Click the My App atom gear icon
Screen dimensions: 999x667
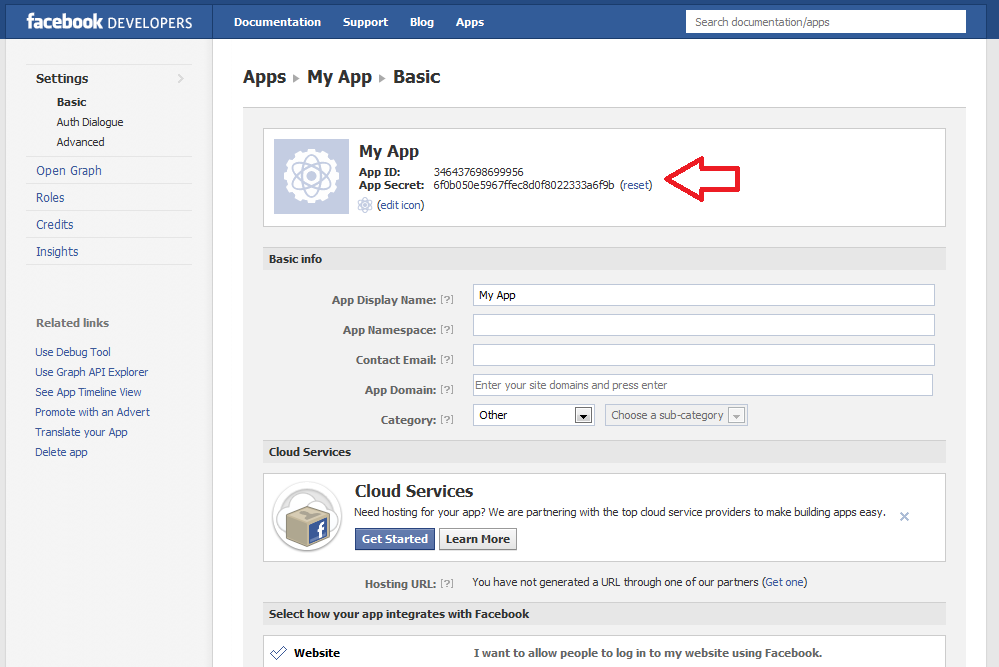point(312,176)
